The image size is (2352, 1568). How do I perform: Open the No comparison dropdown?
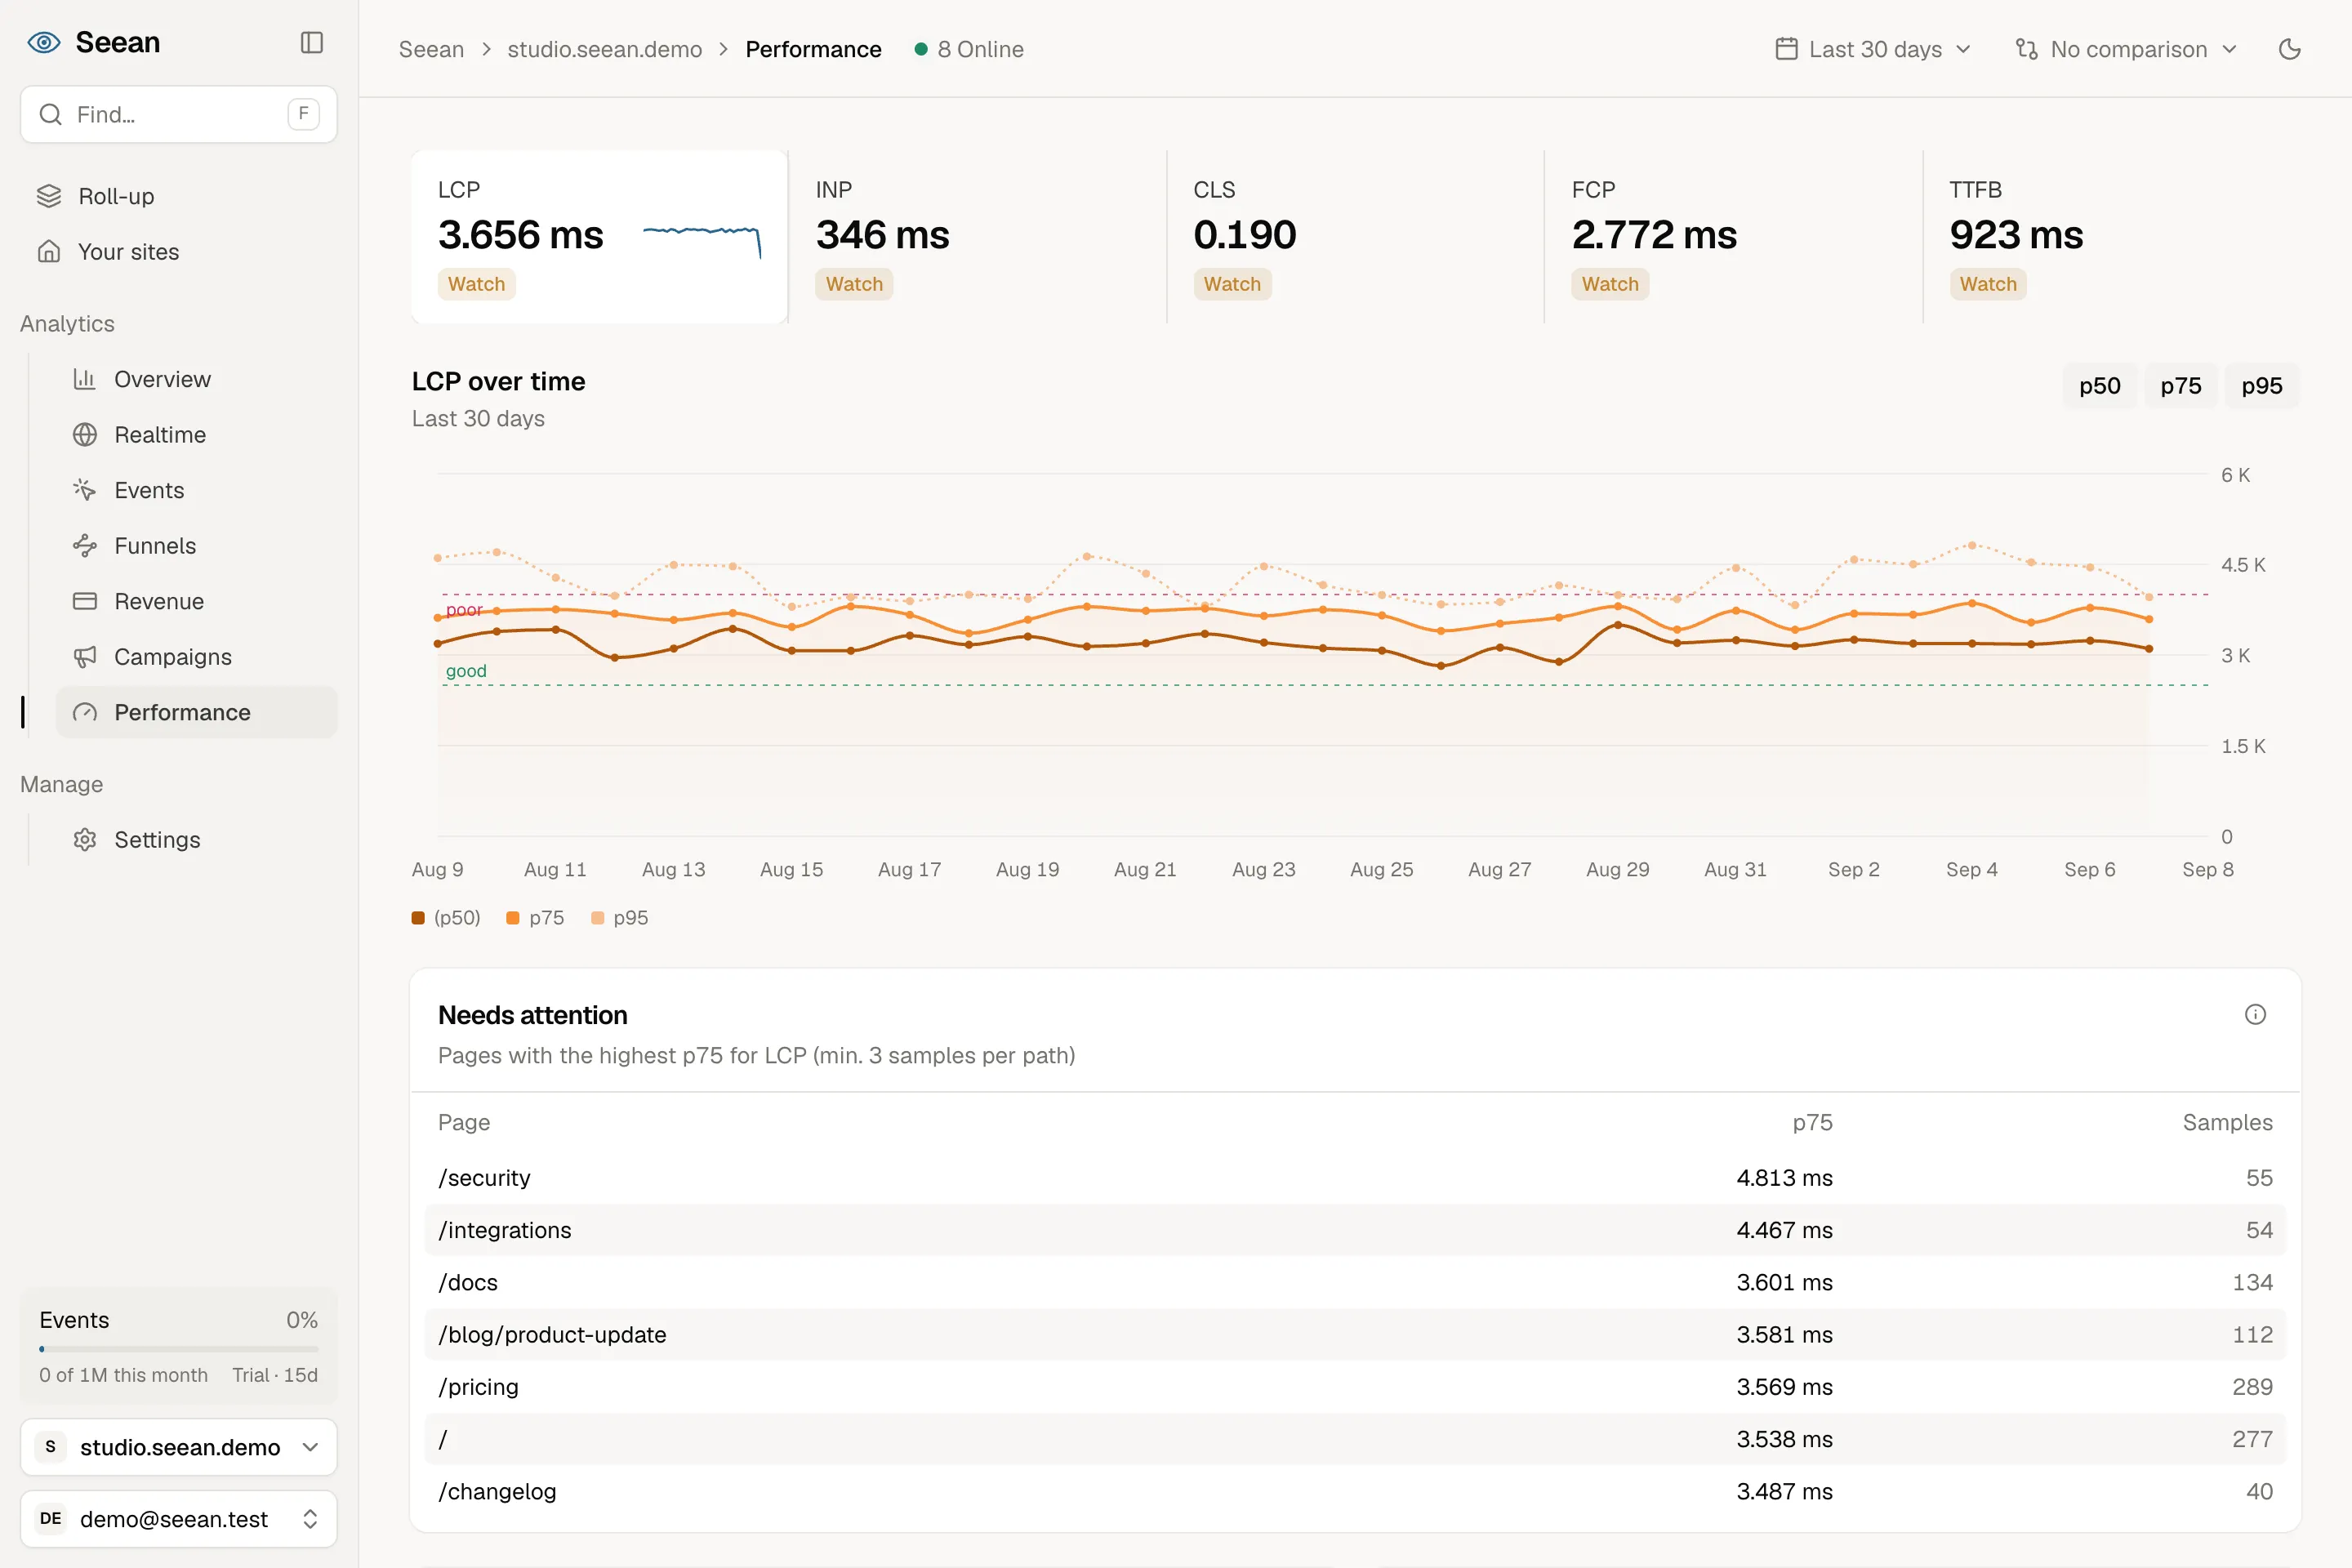2126,49
